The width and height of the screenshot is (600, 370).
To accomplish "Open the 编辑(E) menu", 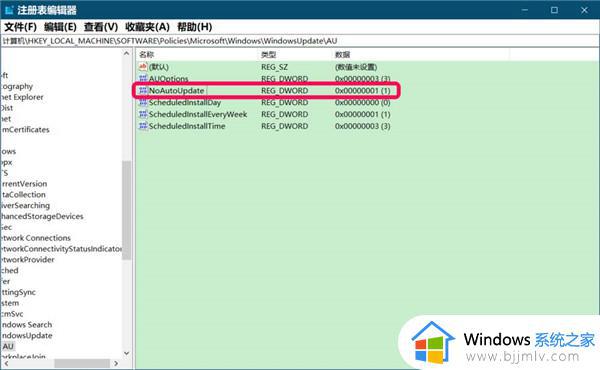I will click(x=60, y=27).
